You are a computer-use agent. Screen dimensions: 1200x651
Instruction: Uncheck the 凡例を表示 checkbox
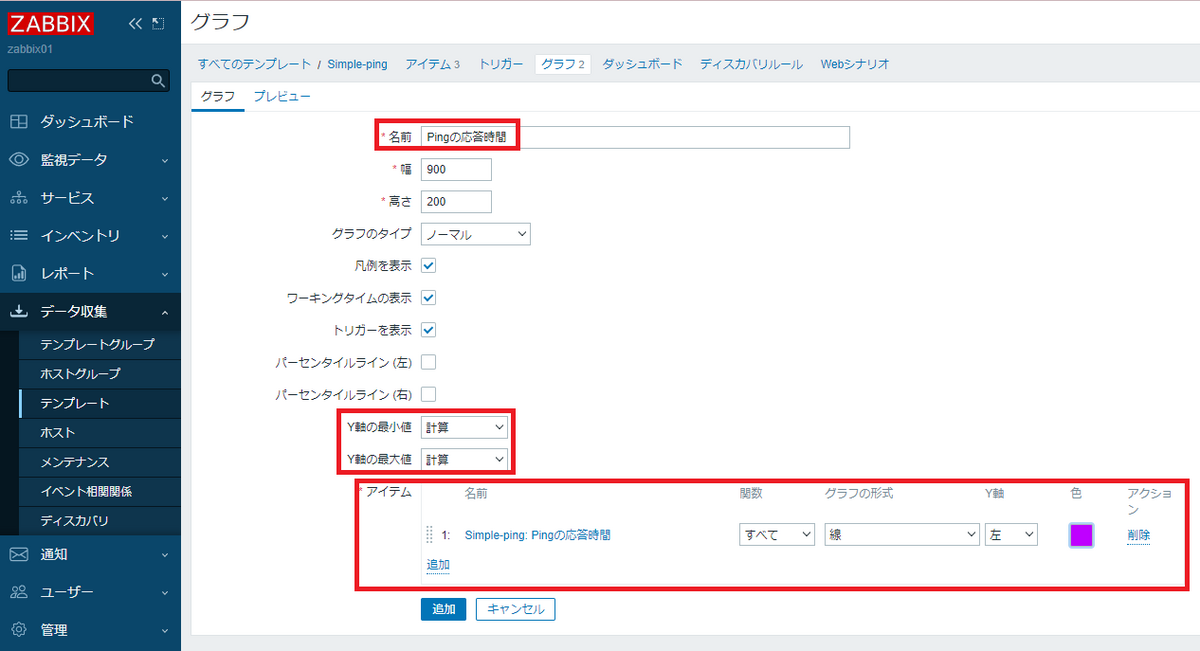click(428, 265)
